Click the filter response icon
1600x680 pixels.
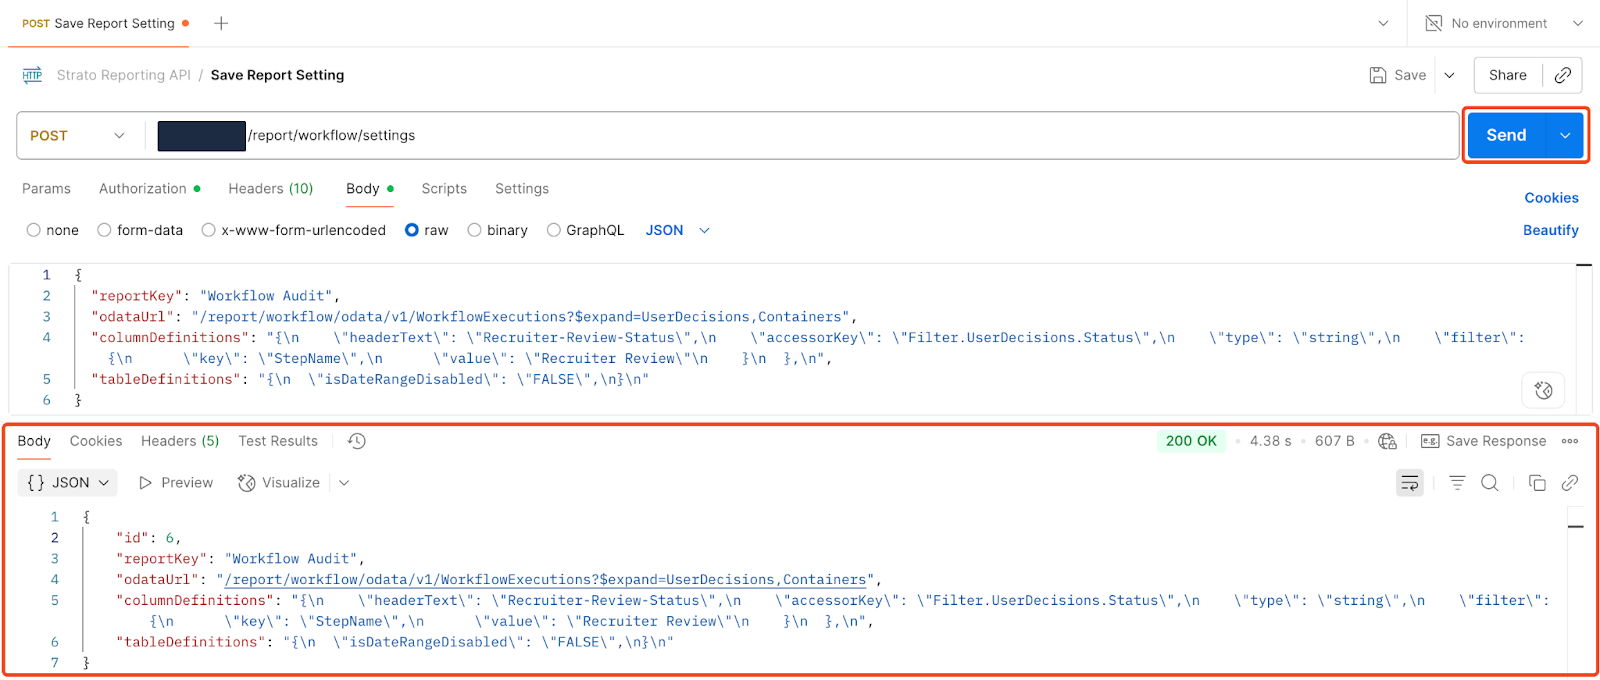(x=1457, y=483)
